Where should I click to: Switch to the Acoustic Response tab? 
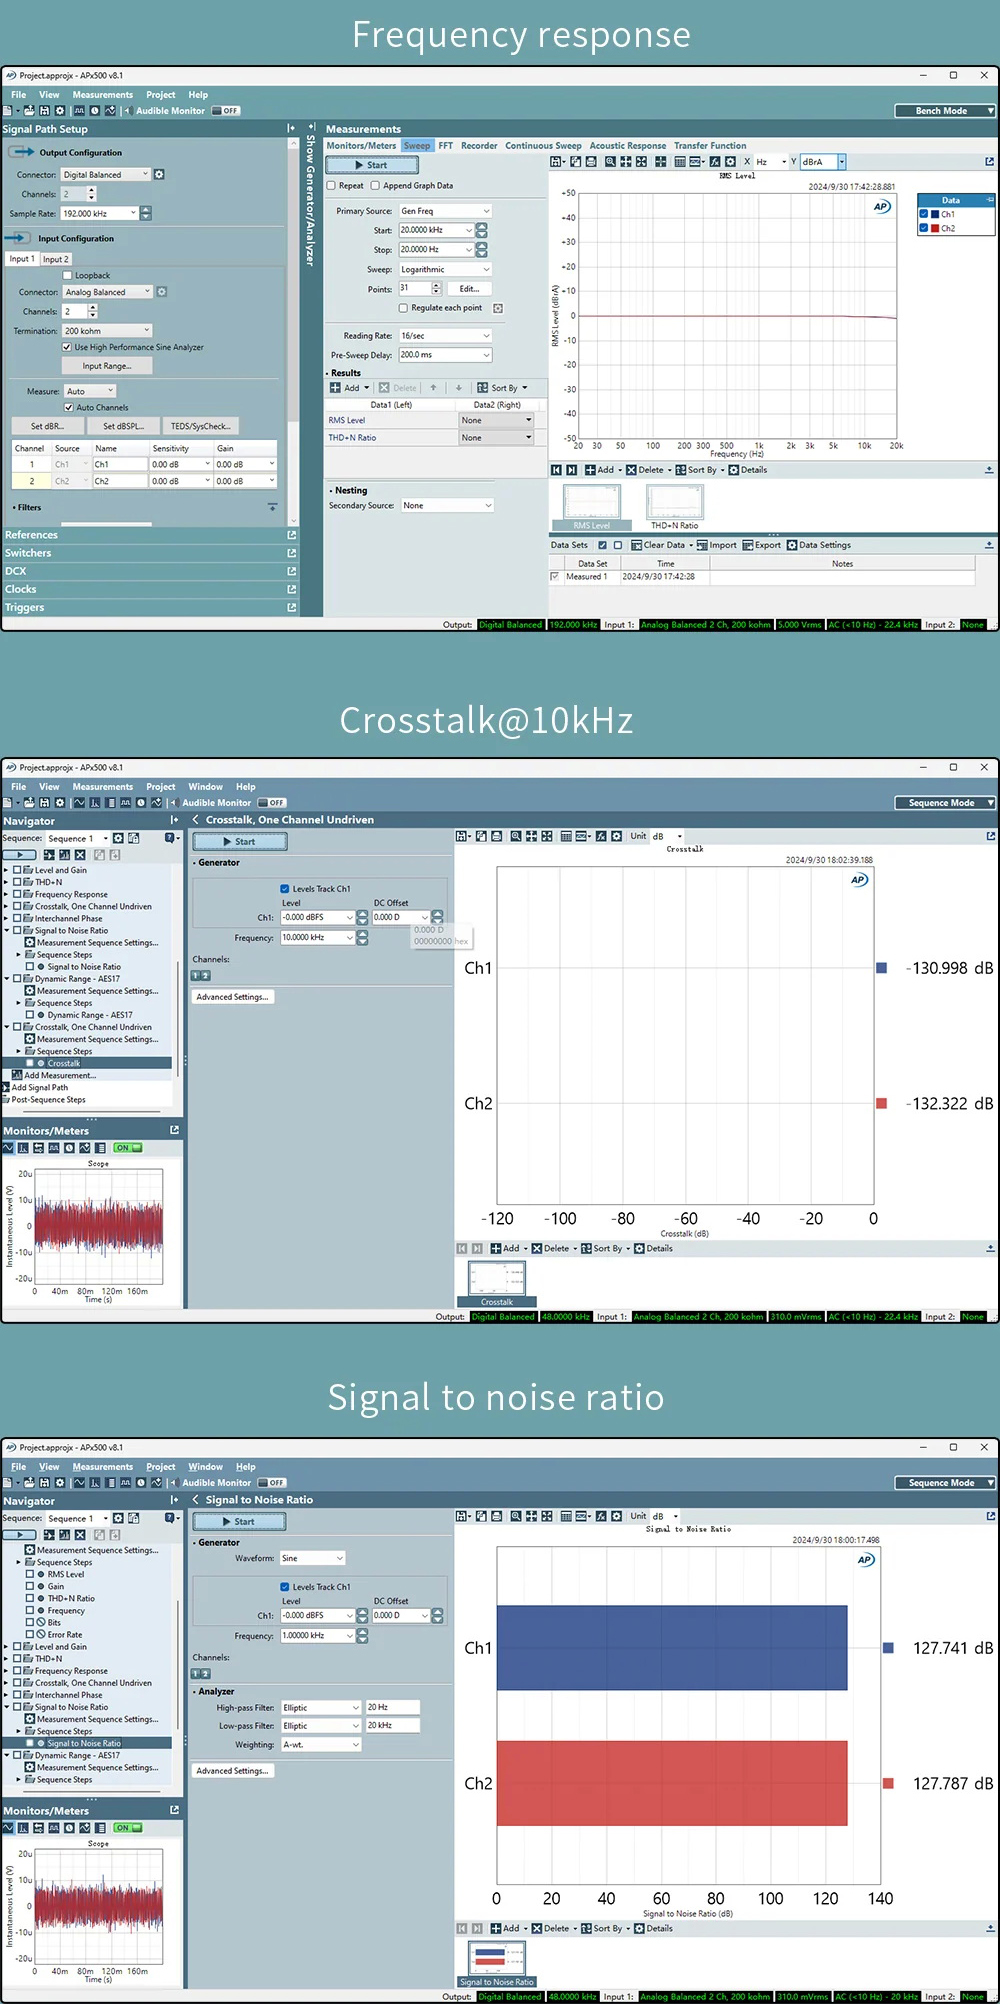point(627,146)
